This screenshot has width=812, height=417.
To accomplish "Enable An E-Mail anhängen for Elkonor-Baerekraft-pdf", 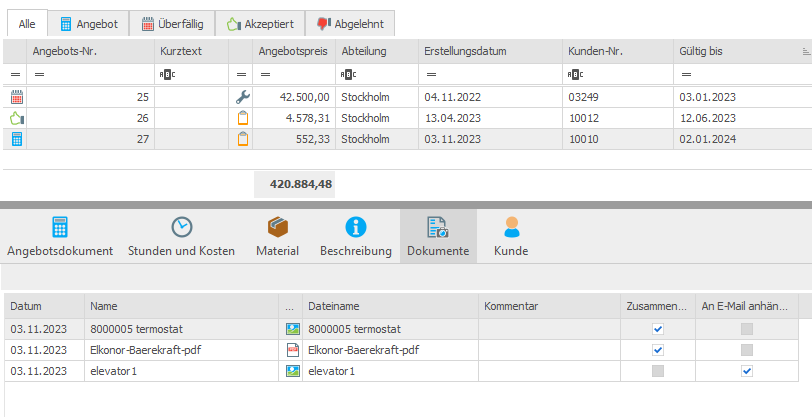I will click(x=747, y=350).
